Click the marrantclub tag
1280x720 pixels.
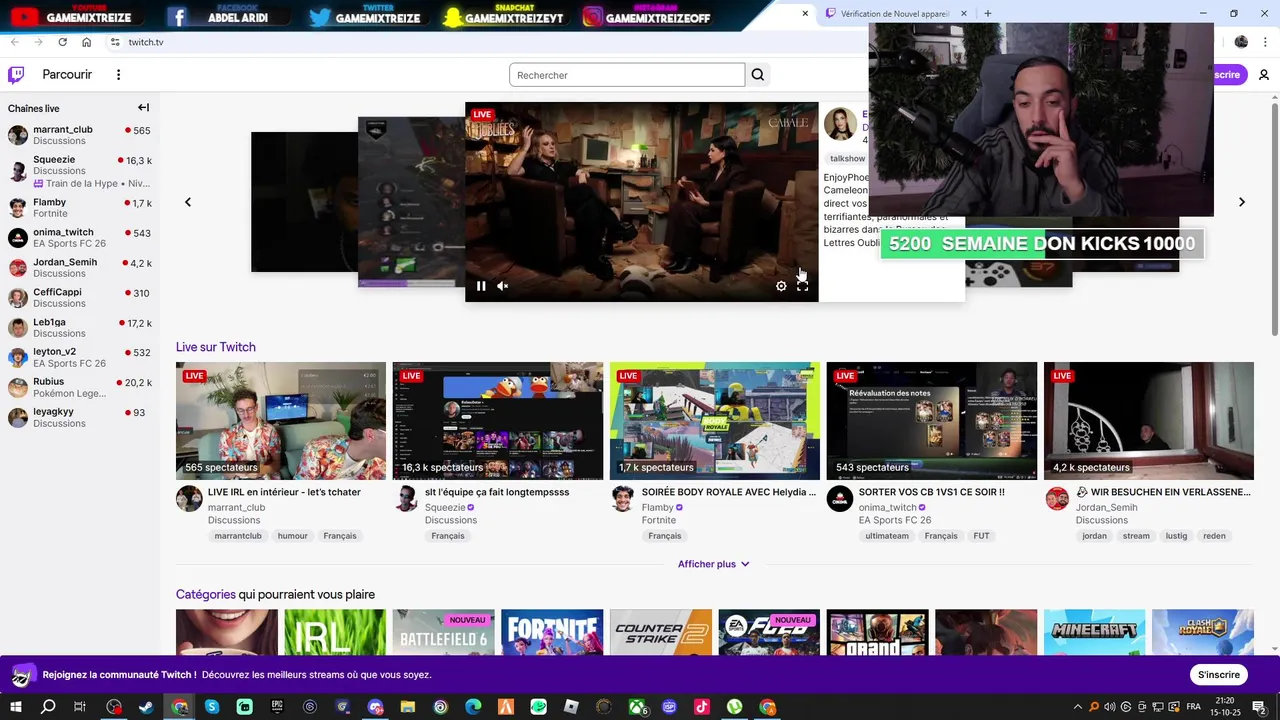238,536
